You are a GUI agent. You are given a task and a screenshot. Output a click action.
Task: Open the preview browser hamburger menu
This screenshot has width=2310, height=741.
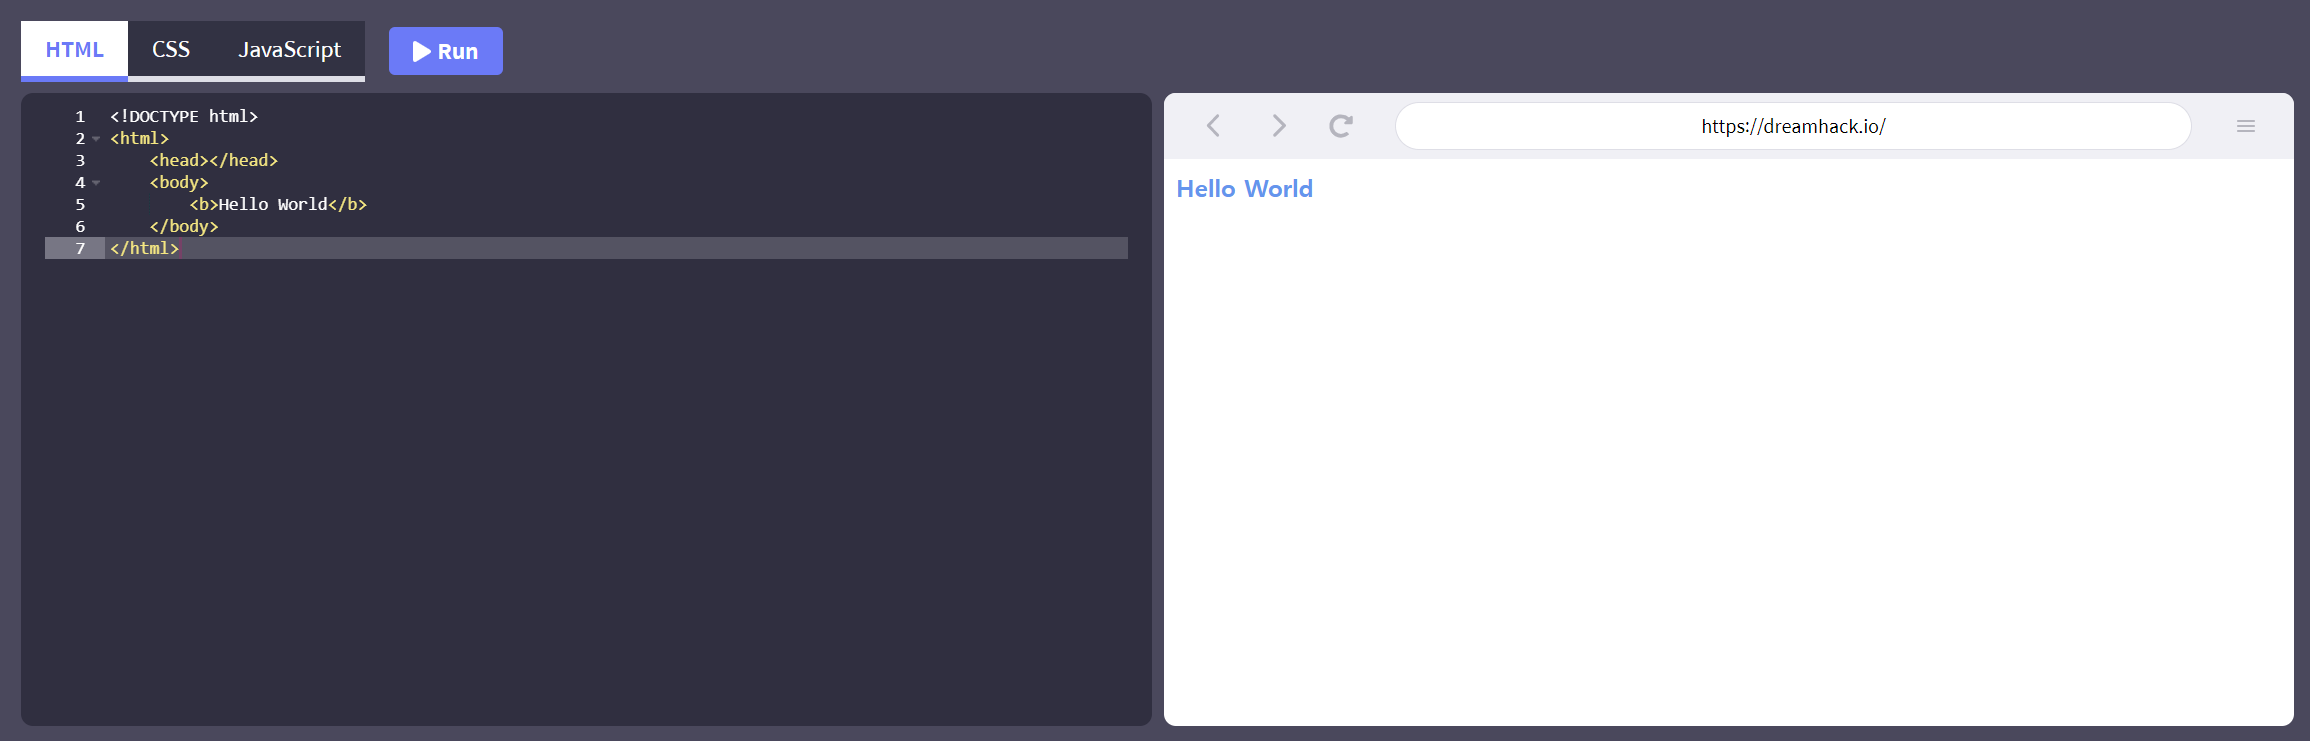[x=2246, y=126]
